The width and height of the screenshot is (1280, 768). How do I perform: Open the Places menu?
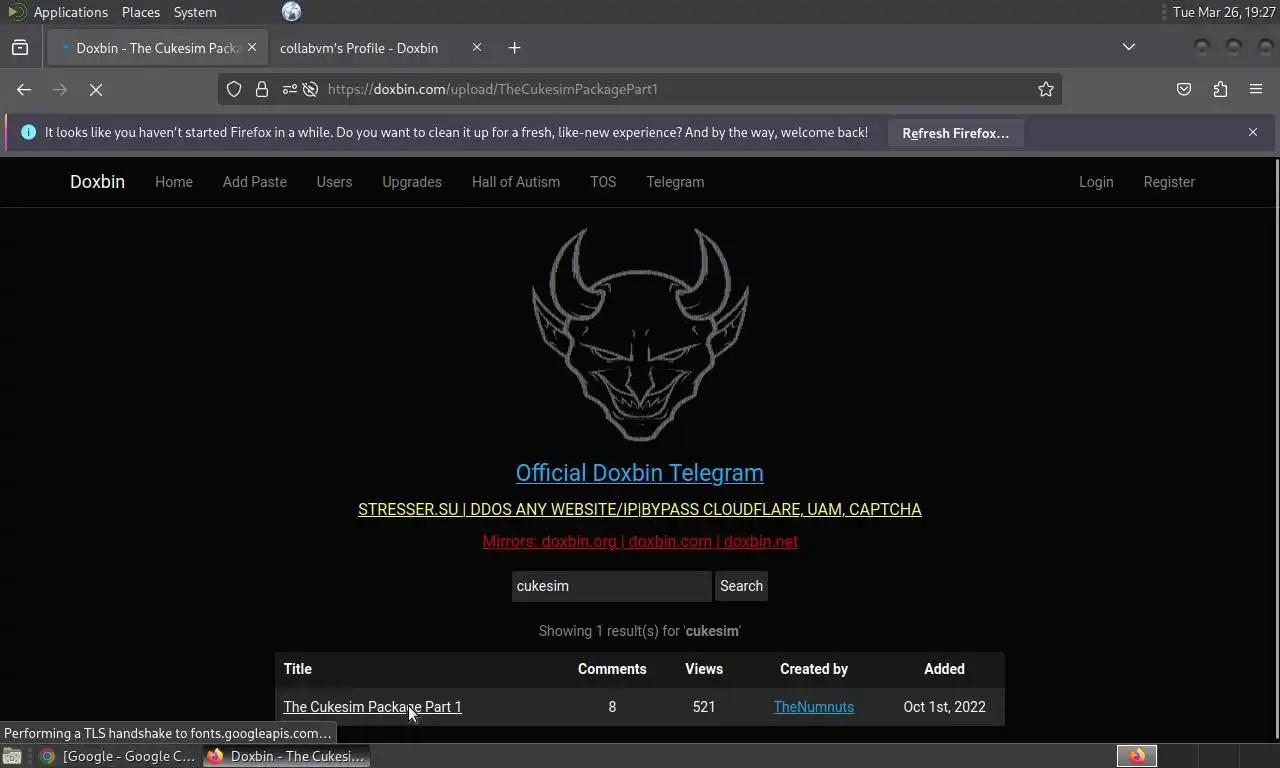tap(141, 12)
